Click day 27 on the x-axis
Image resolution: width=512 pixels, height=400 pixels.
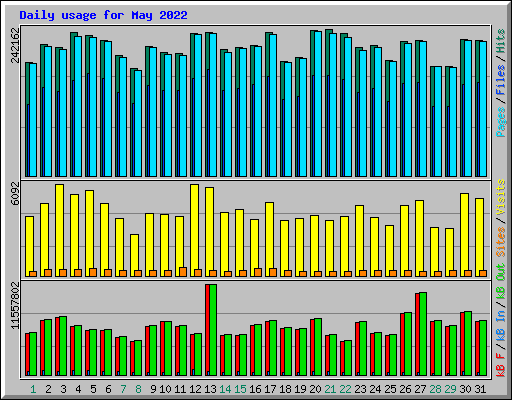click(x=420, y=389)
